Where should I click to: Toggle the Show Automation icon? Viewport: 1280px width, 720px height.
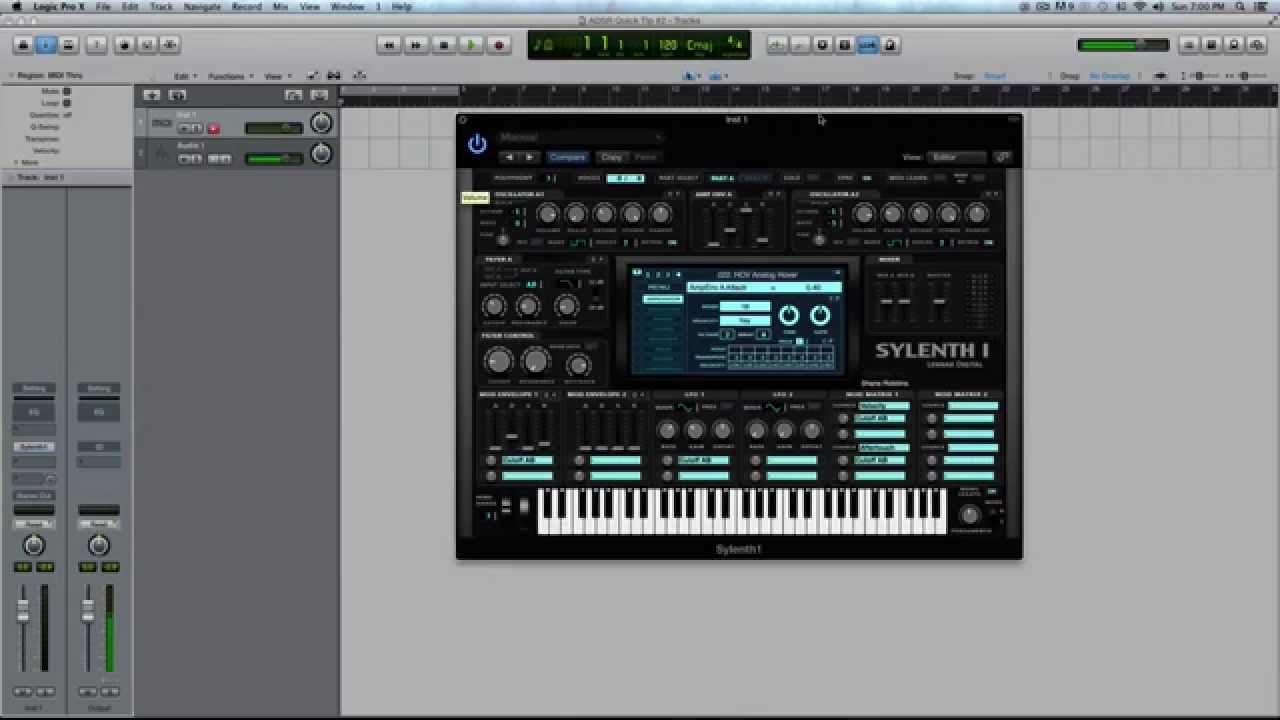pyautogui.click(x=312, y=76)
